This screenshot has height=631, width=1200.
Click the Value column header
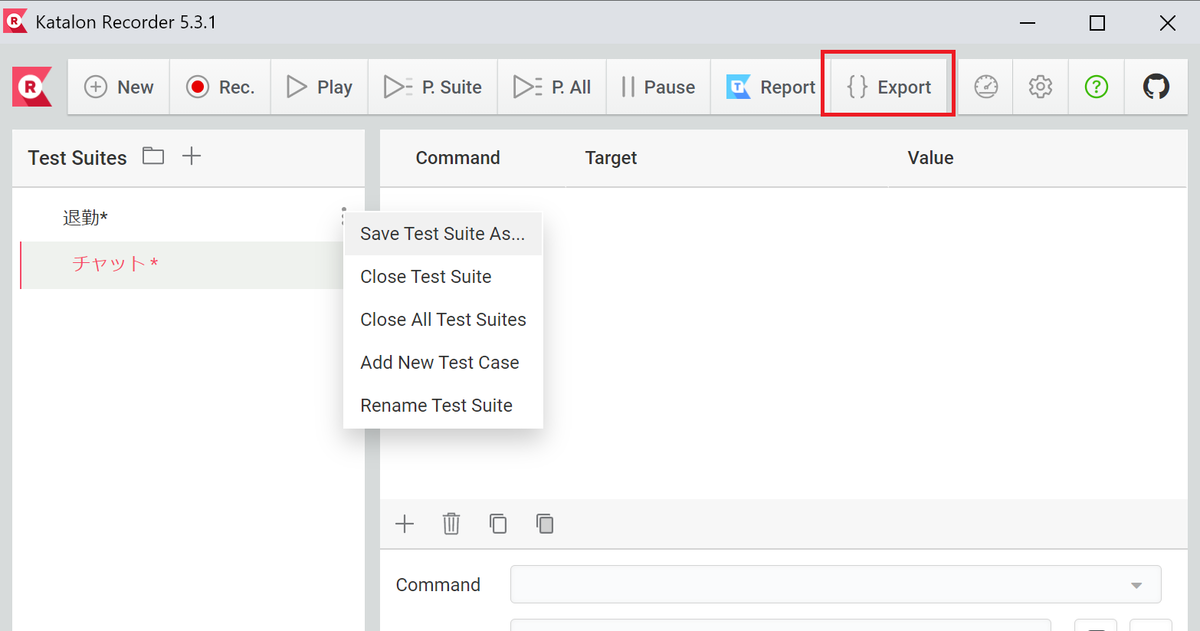(931, 158)
